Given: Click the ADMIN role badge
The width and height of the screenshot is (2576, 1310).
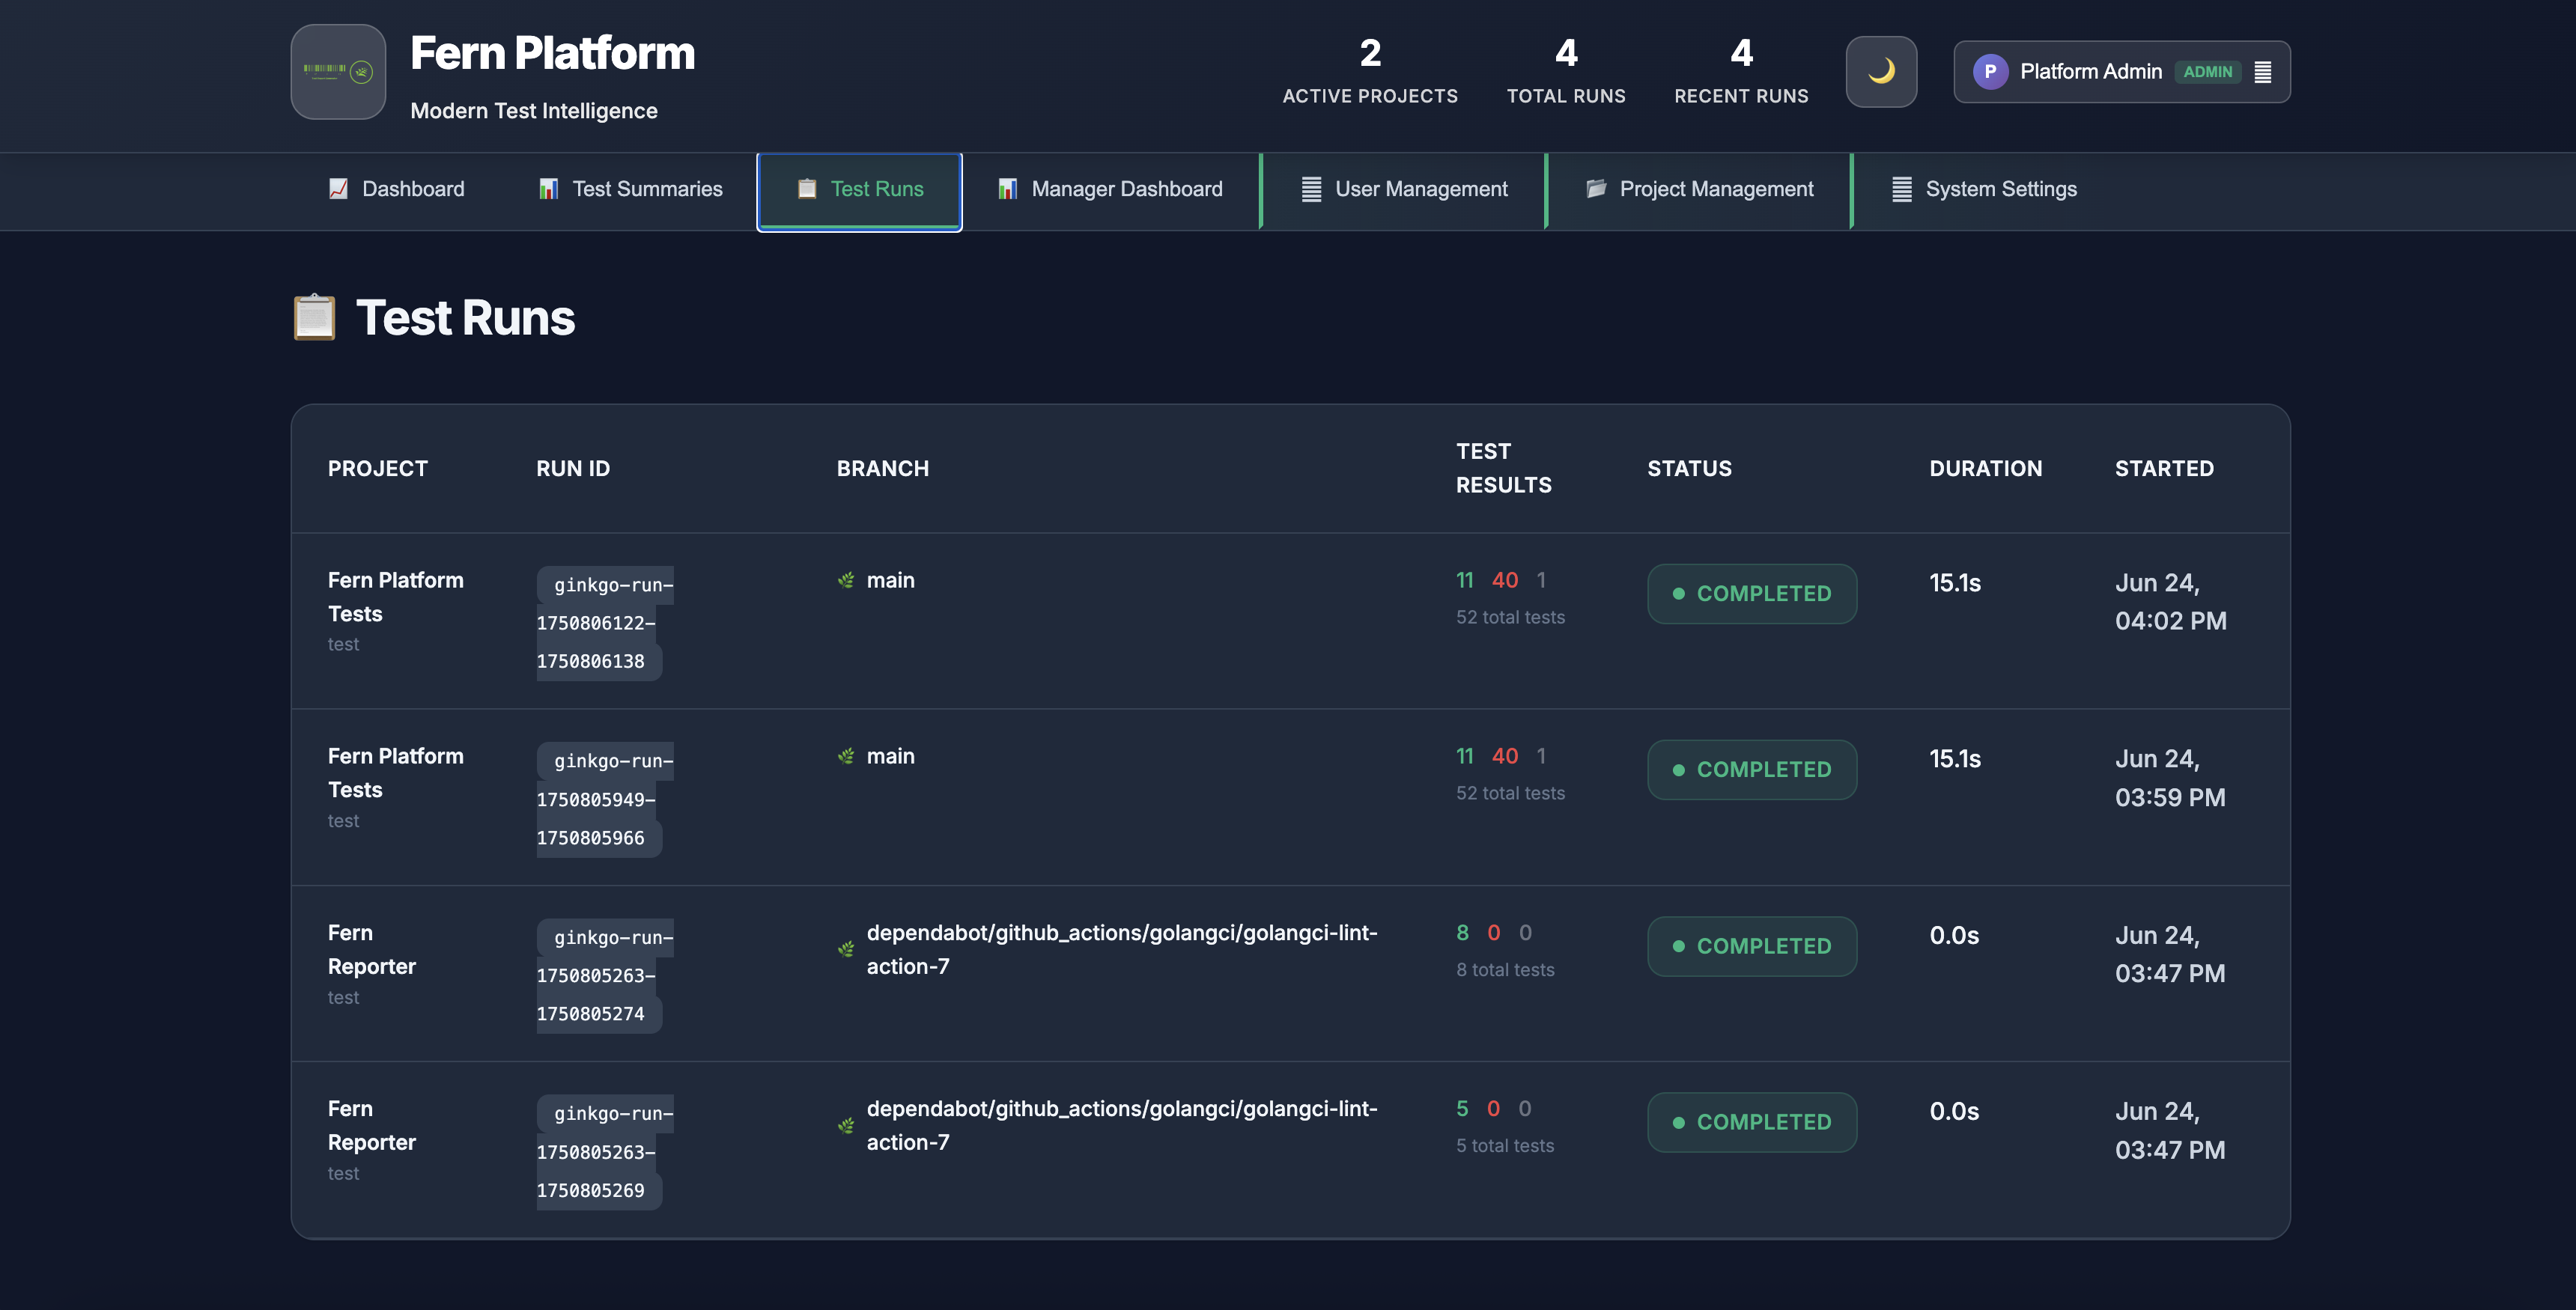Looking at the screenshot, I should pos(2207,72).
